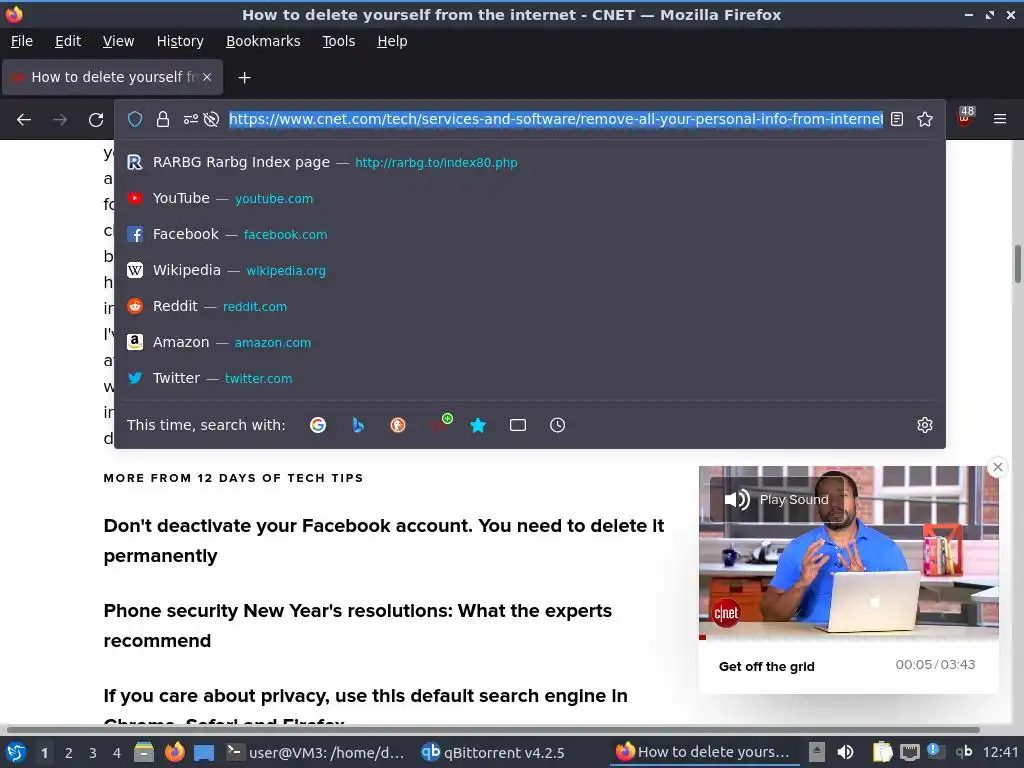1024x768 pixels.
Task: Choose the Amazon suggestion
Action: click(x=530, y=342)
